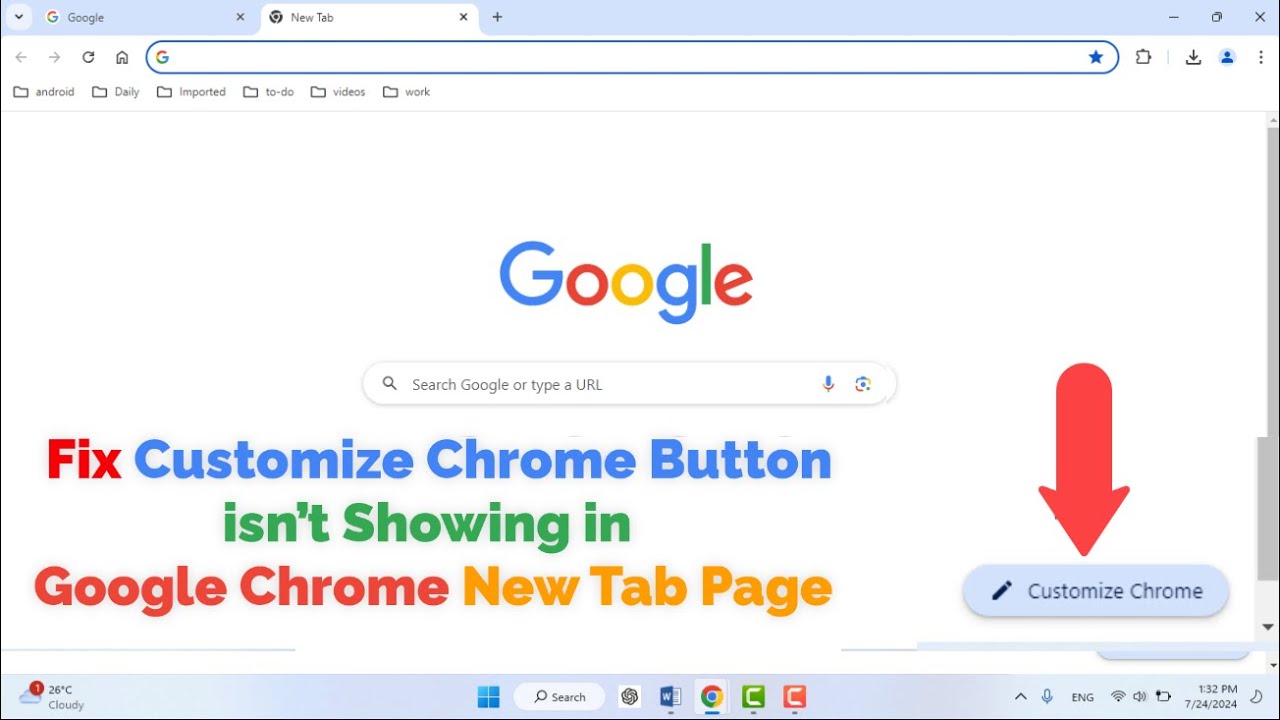Open the Chrome profile avatar
The image size is (1280, 720).
(x=1227, y=57)
